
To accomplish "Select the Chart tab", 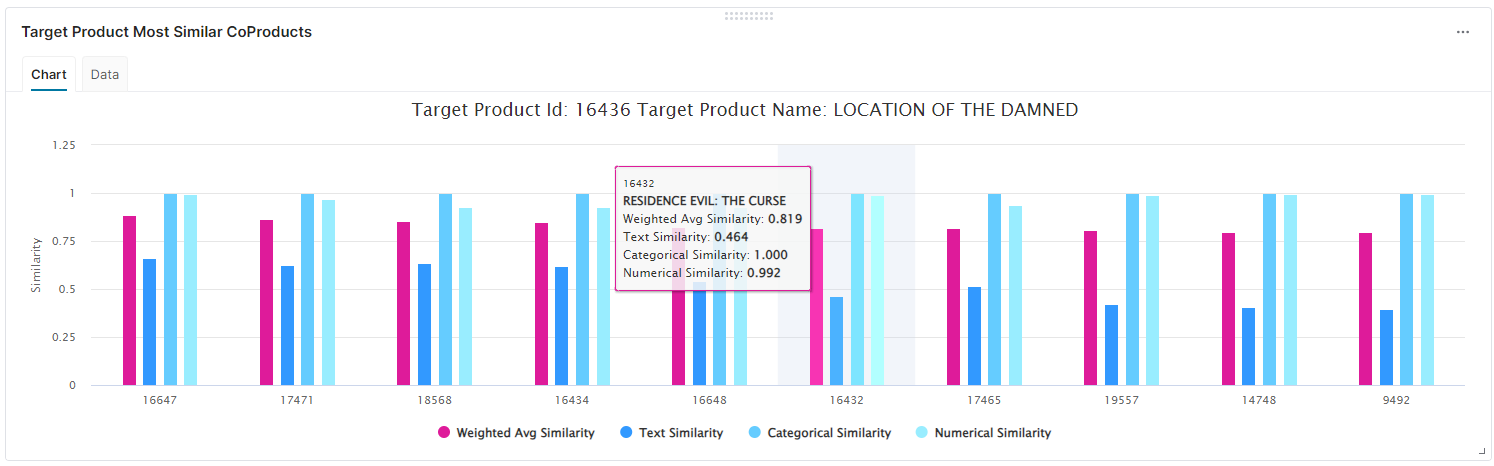I will pos(48,75).
